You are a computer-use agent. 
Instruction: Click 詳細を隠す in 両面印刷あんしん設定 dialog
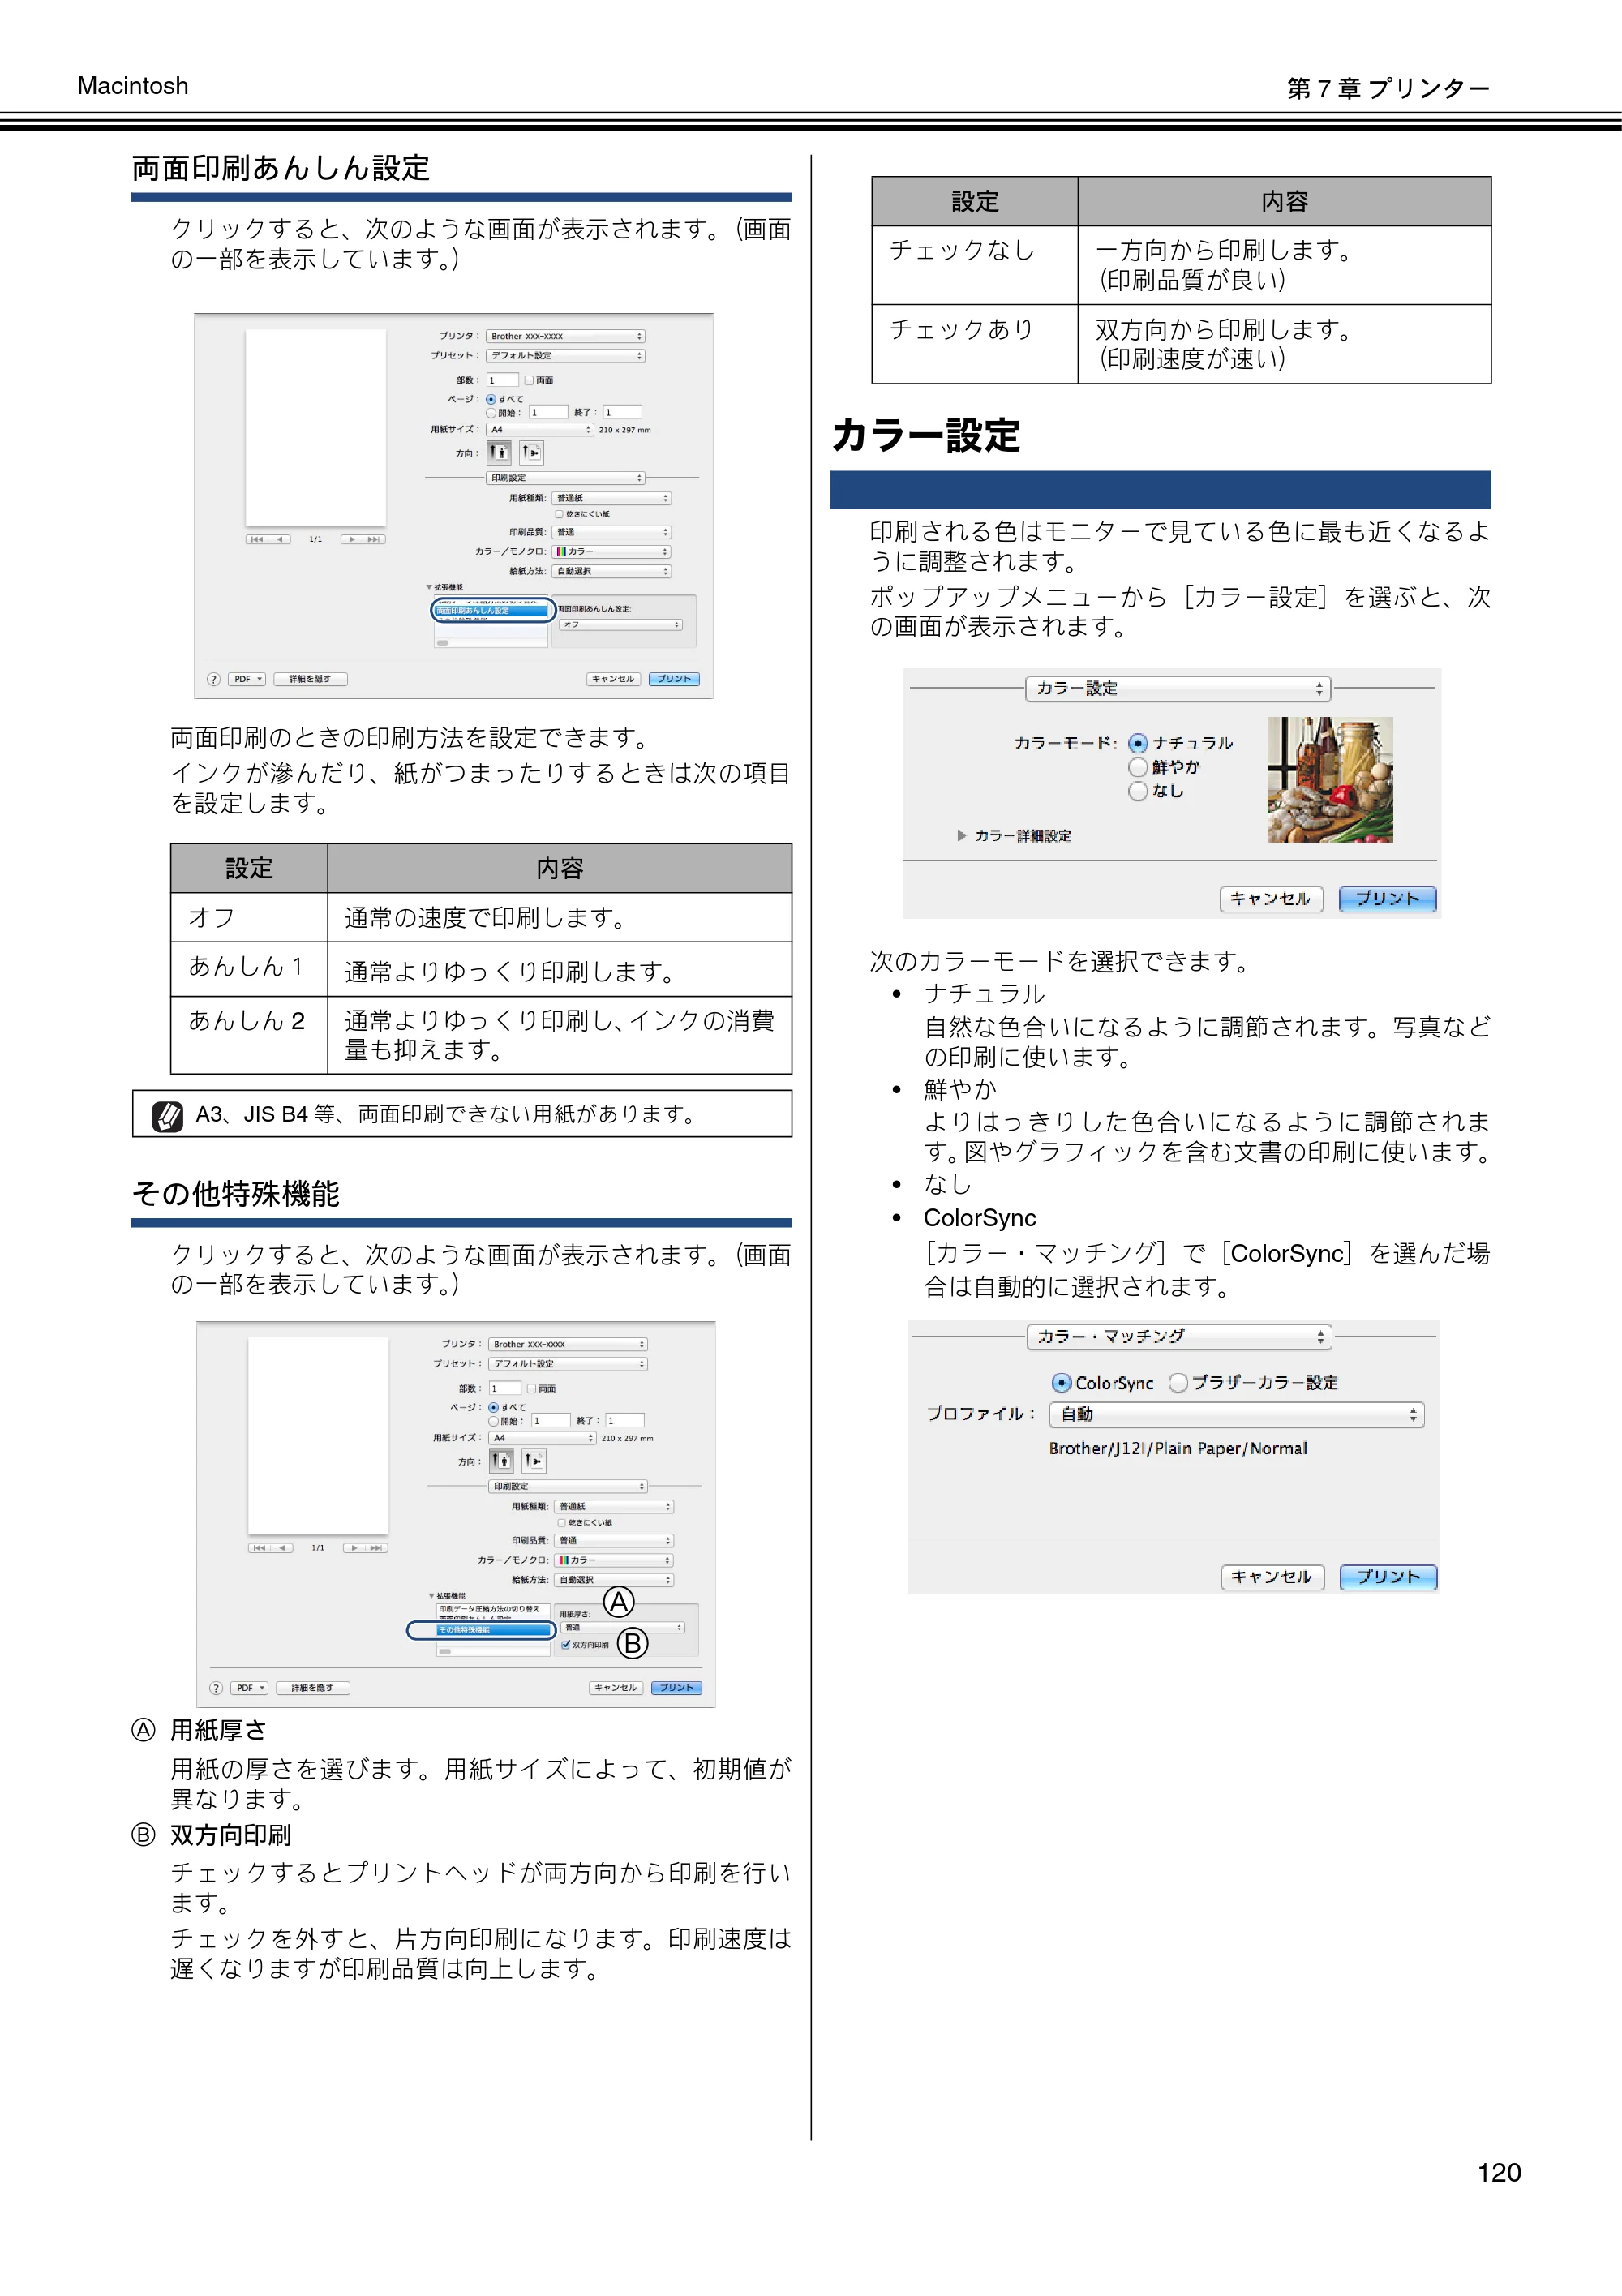point(310,679)
